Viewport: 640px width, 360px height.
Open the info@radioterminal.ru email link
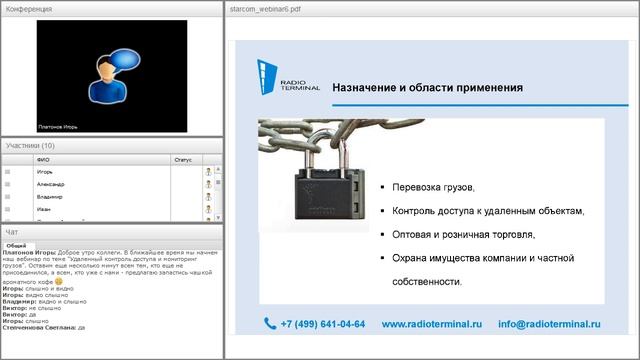click(x=549, y=324)
